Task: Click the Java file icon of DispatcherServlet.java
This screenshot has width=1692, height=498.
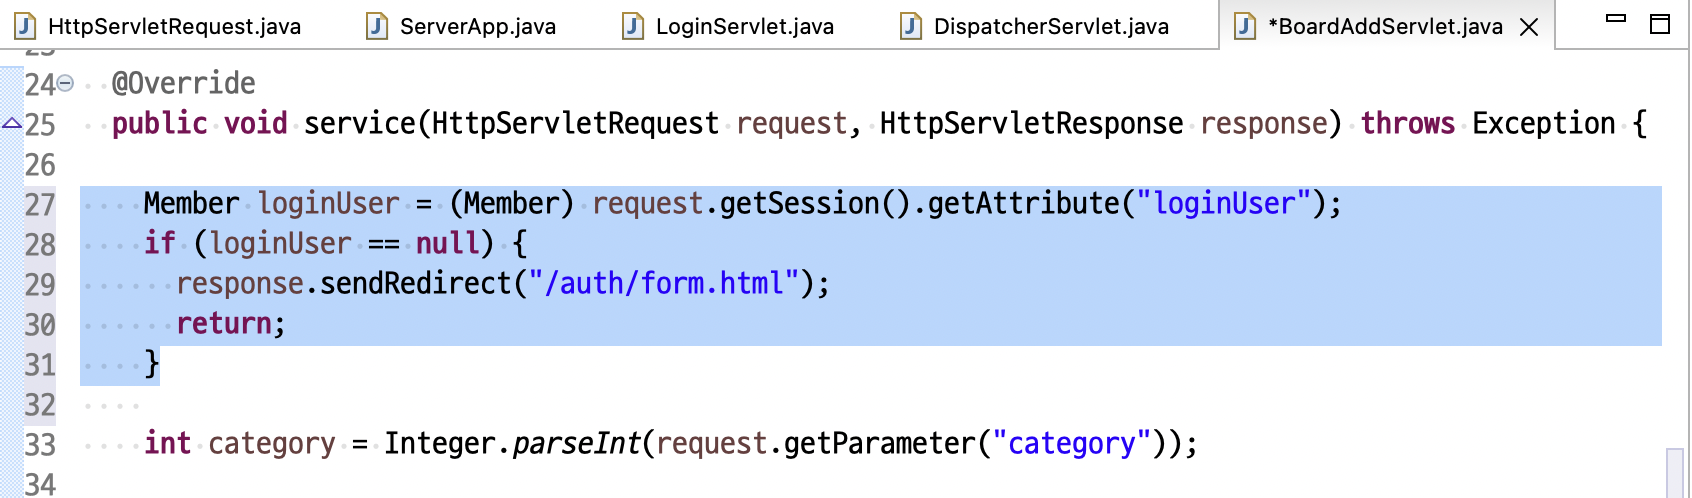Action: 910,26
